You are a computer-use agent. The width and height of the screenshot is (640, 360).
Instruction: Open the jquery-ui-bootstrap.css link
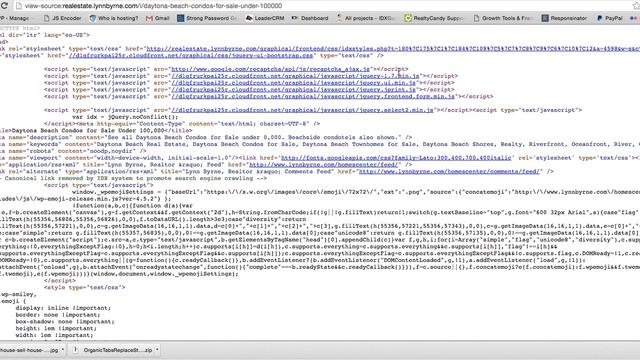pos(191,56)
